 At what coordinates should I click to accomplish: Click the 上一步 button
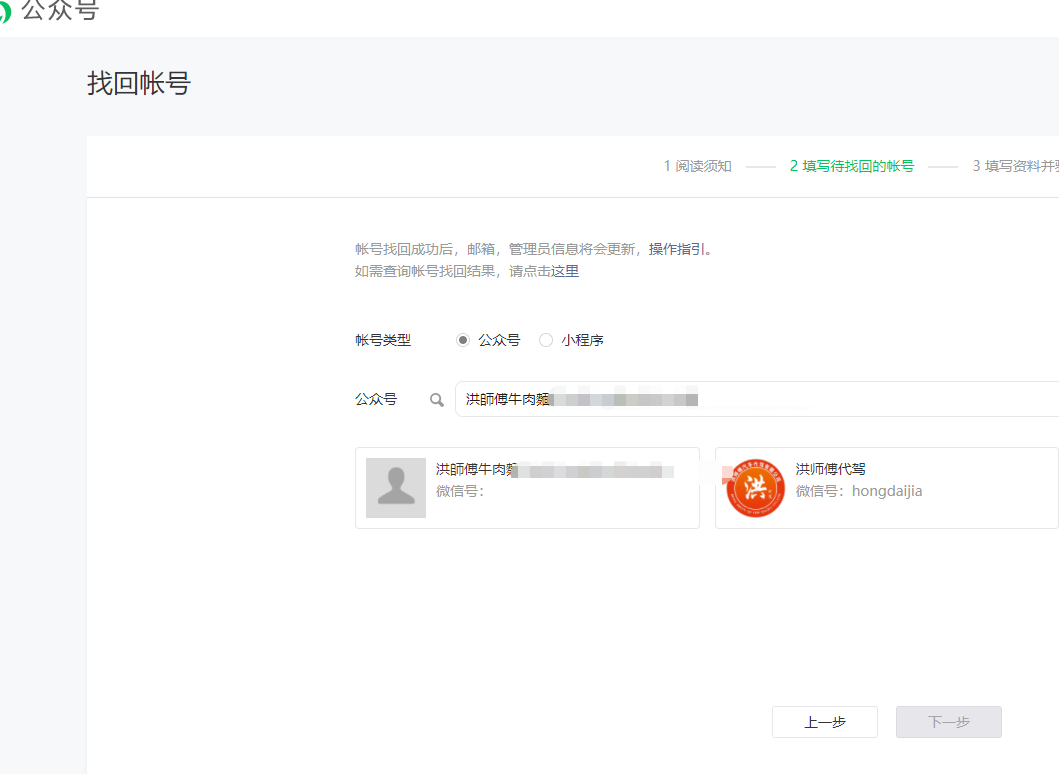(825, 722)
